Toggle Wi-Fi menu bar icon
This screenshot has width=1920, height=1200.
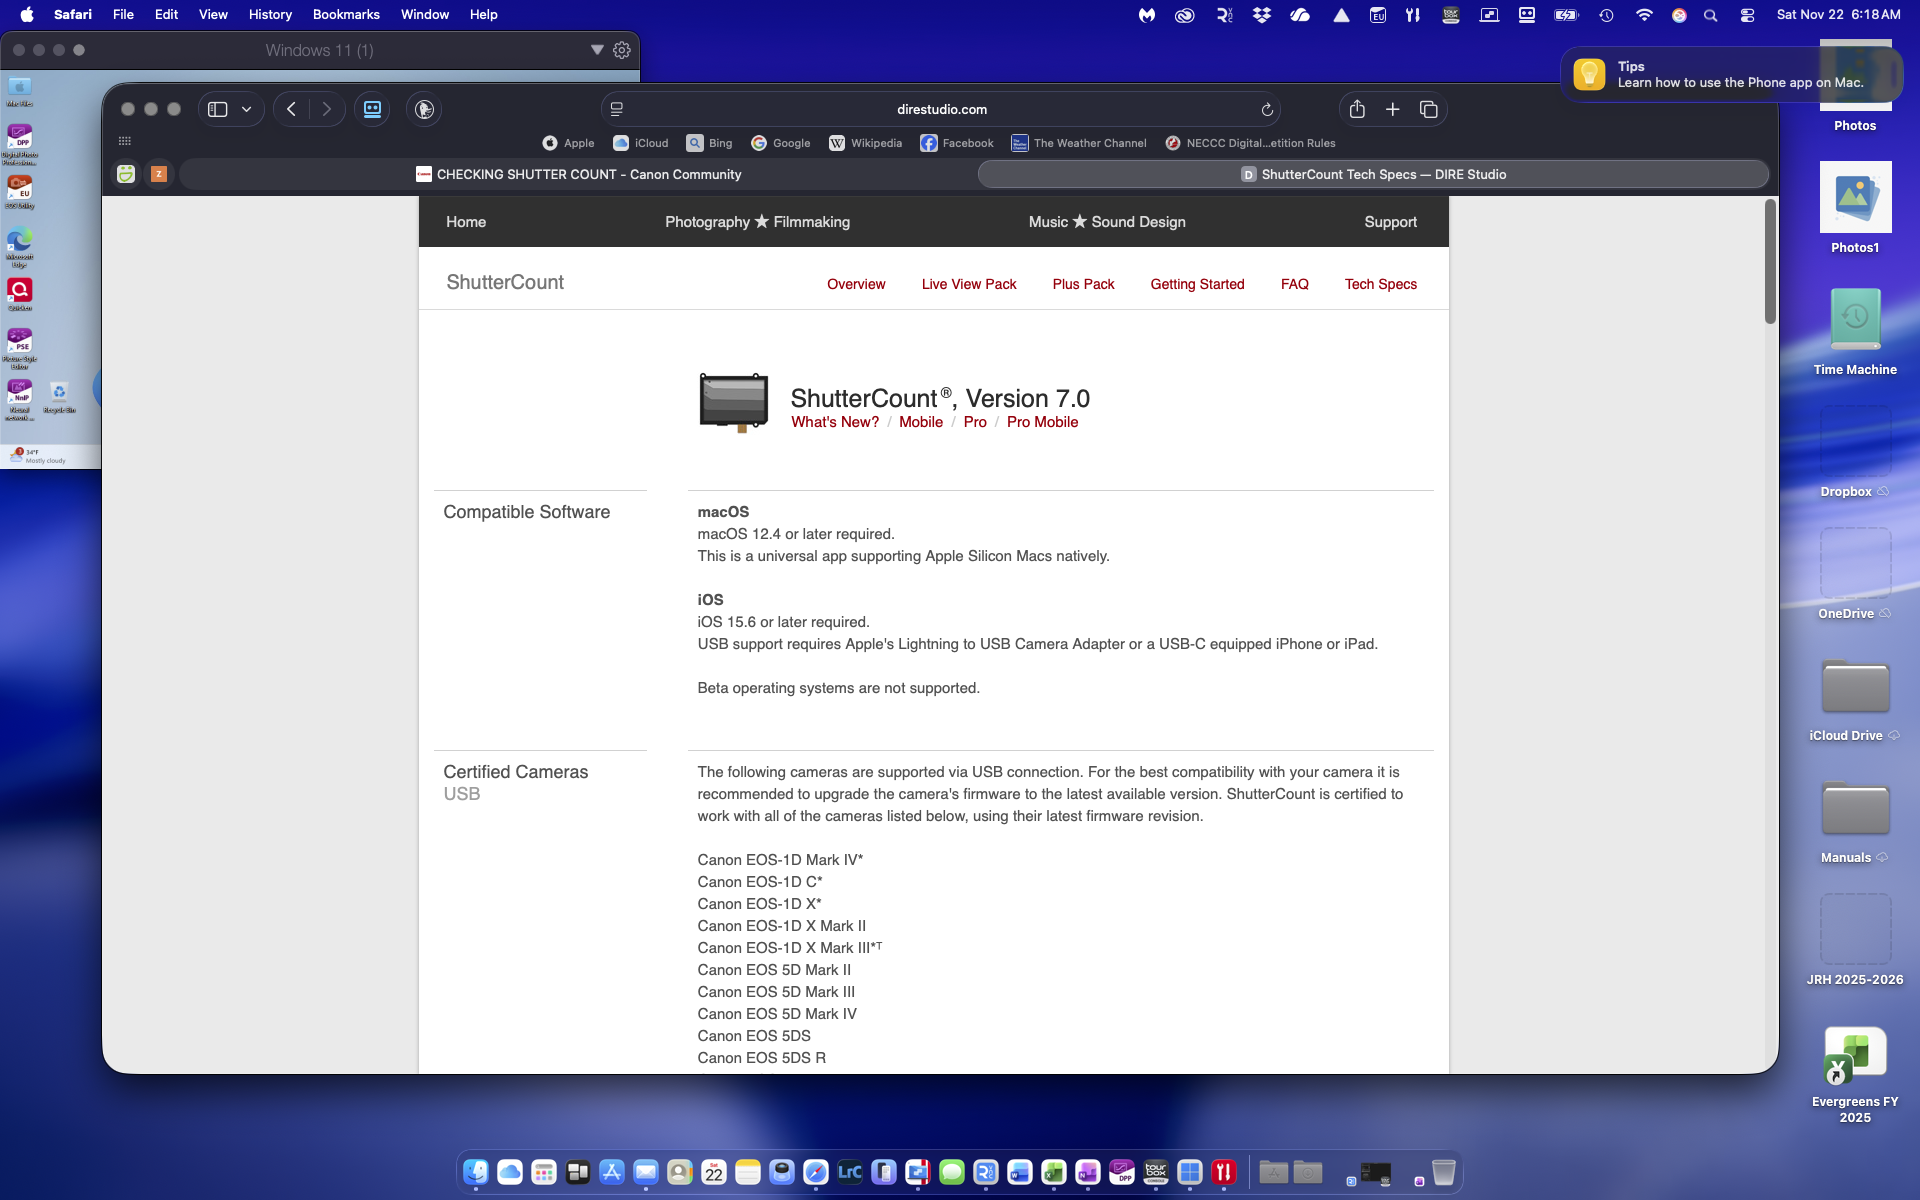pyautogui.click(x=1644, y=15)
